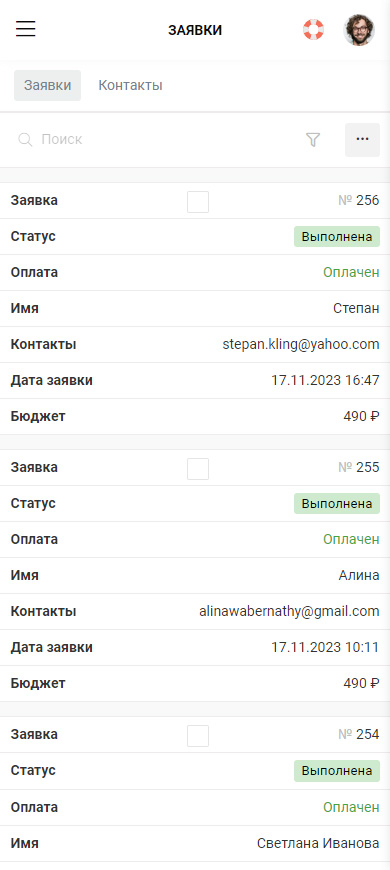Click the Оплачен payment label of request 255
The width and height of the screenshot is (390, 870).
coord(351,539)
